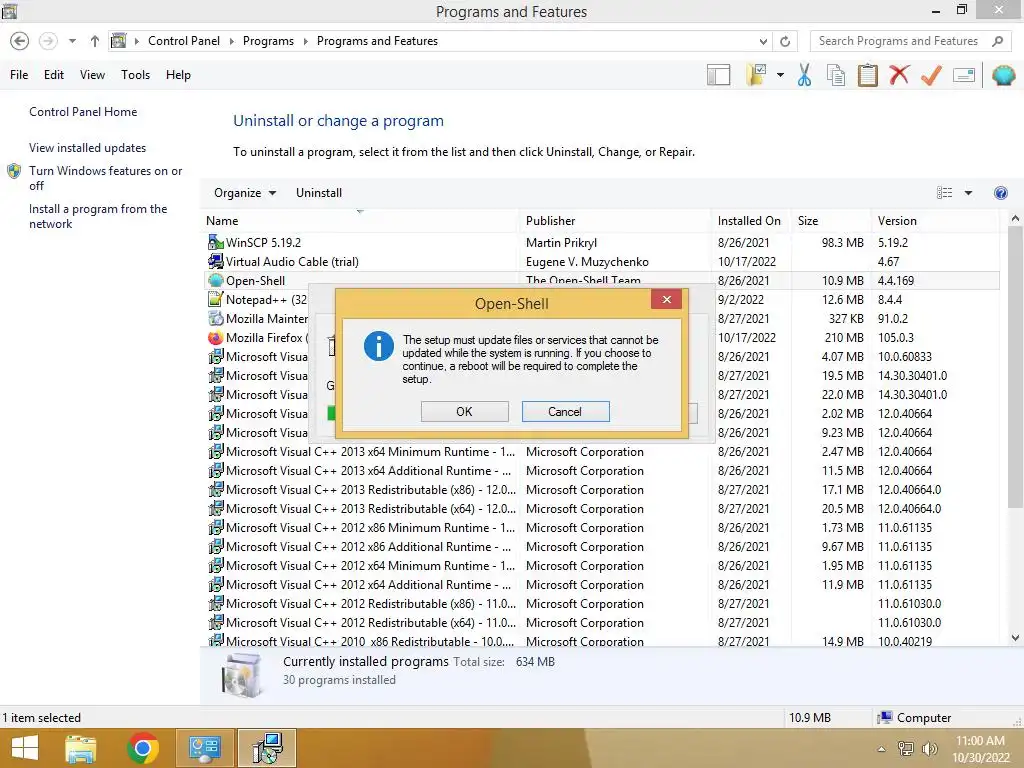Click the vertical scrollbar thumb
Viewport: 1024px width, 768px height.
[x=1015, y=367]
